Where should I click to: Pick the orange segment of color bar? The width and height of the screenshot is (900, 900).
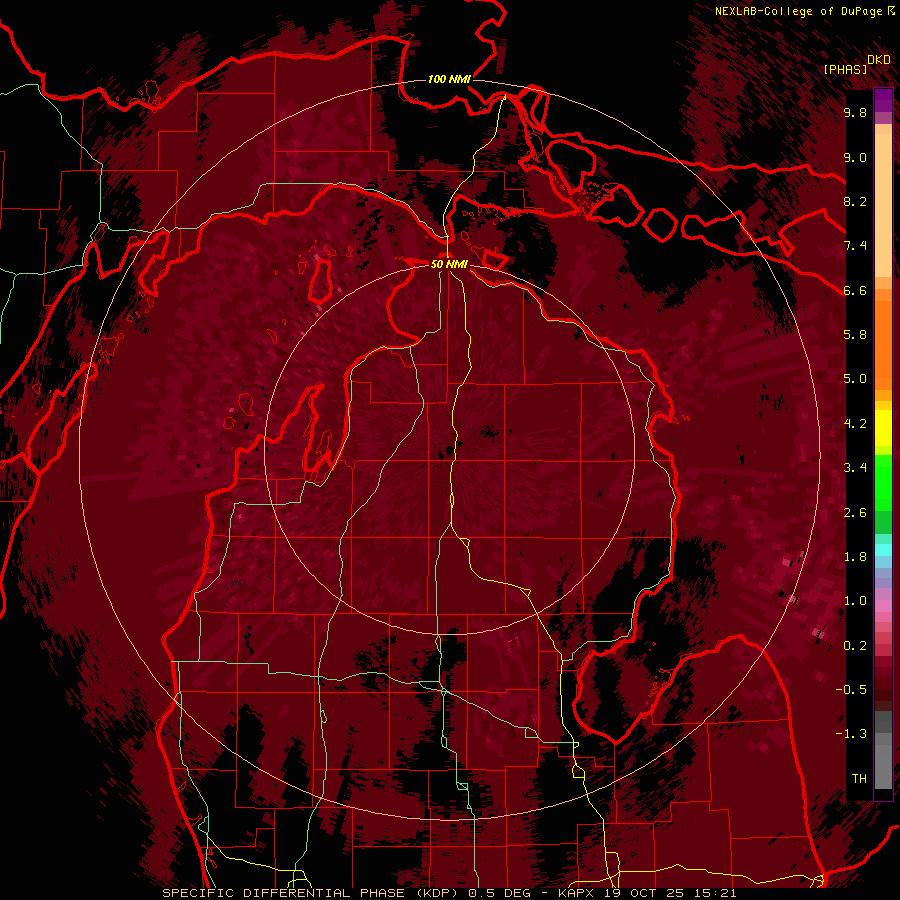[x=883, y=344]
